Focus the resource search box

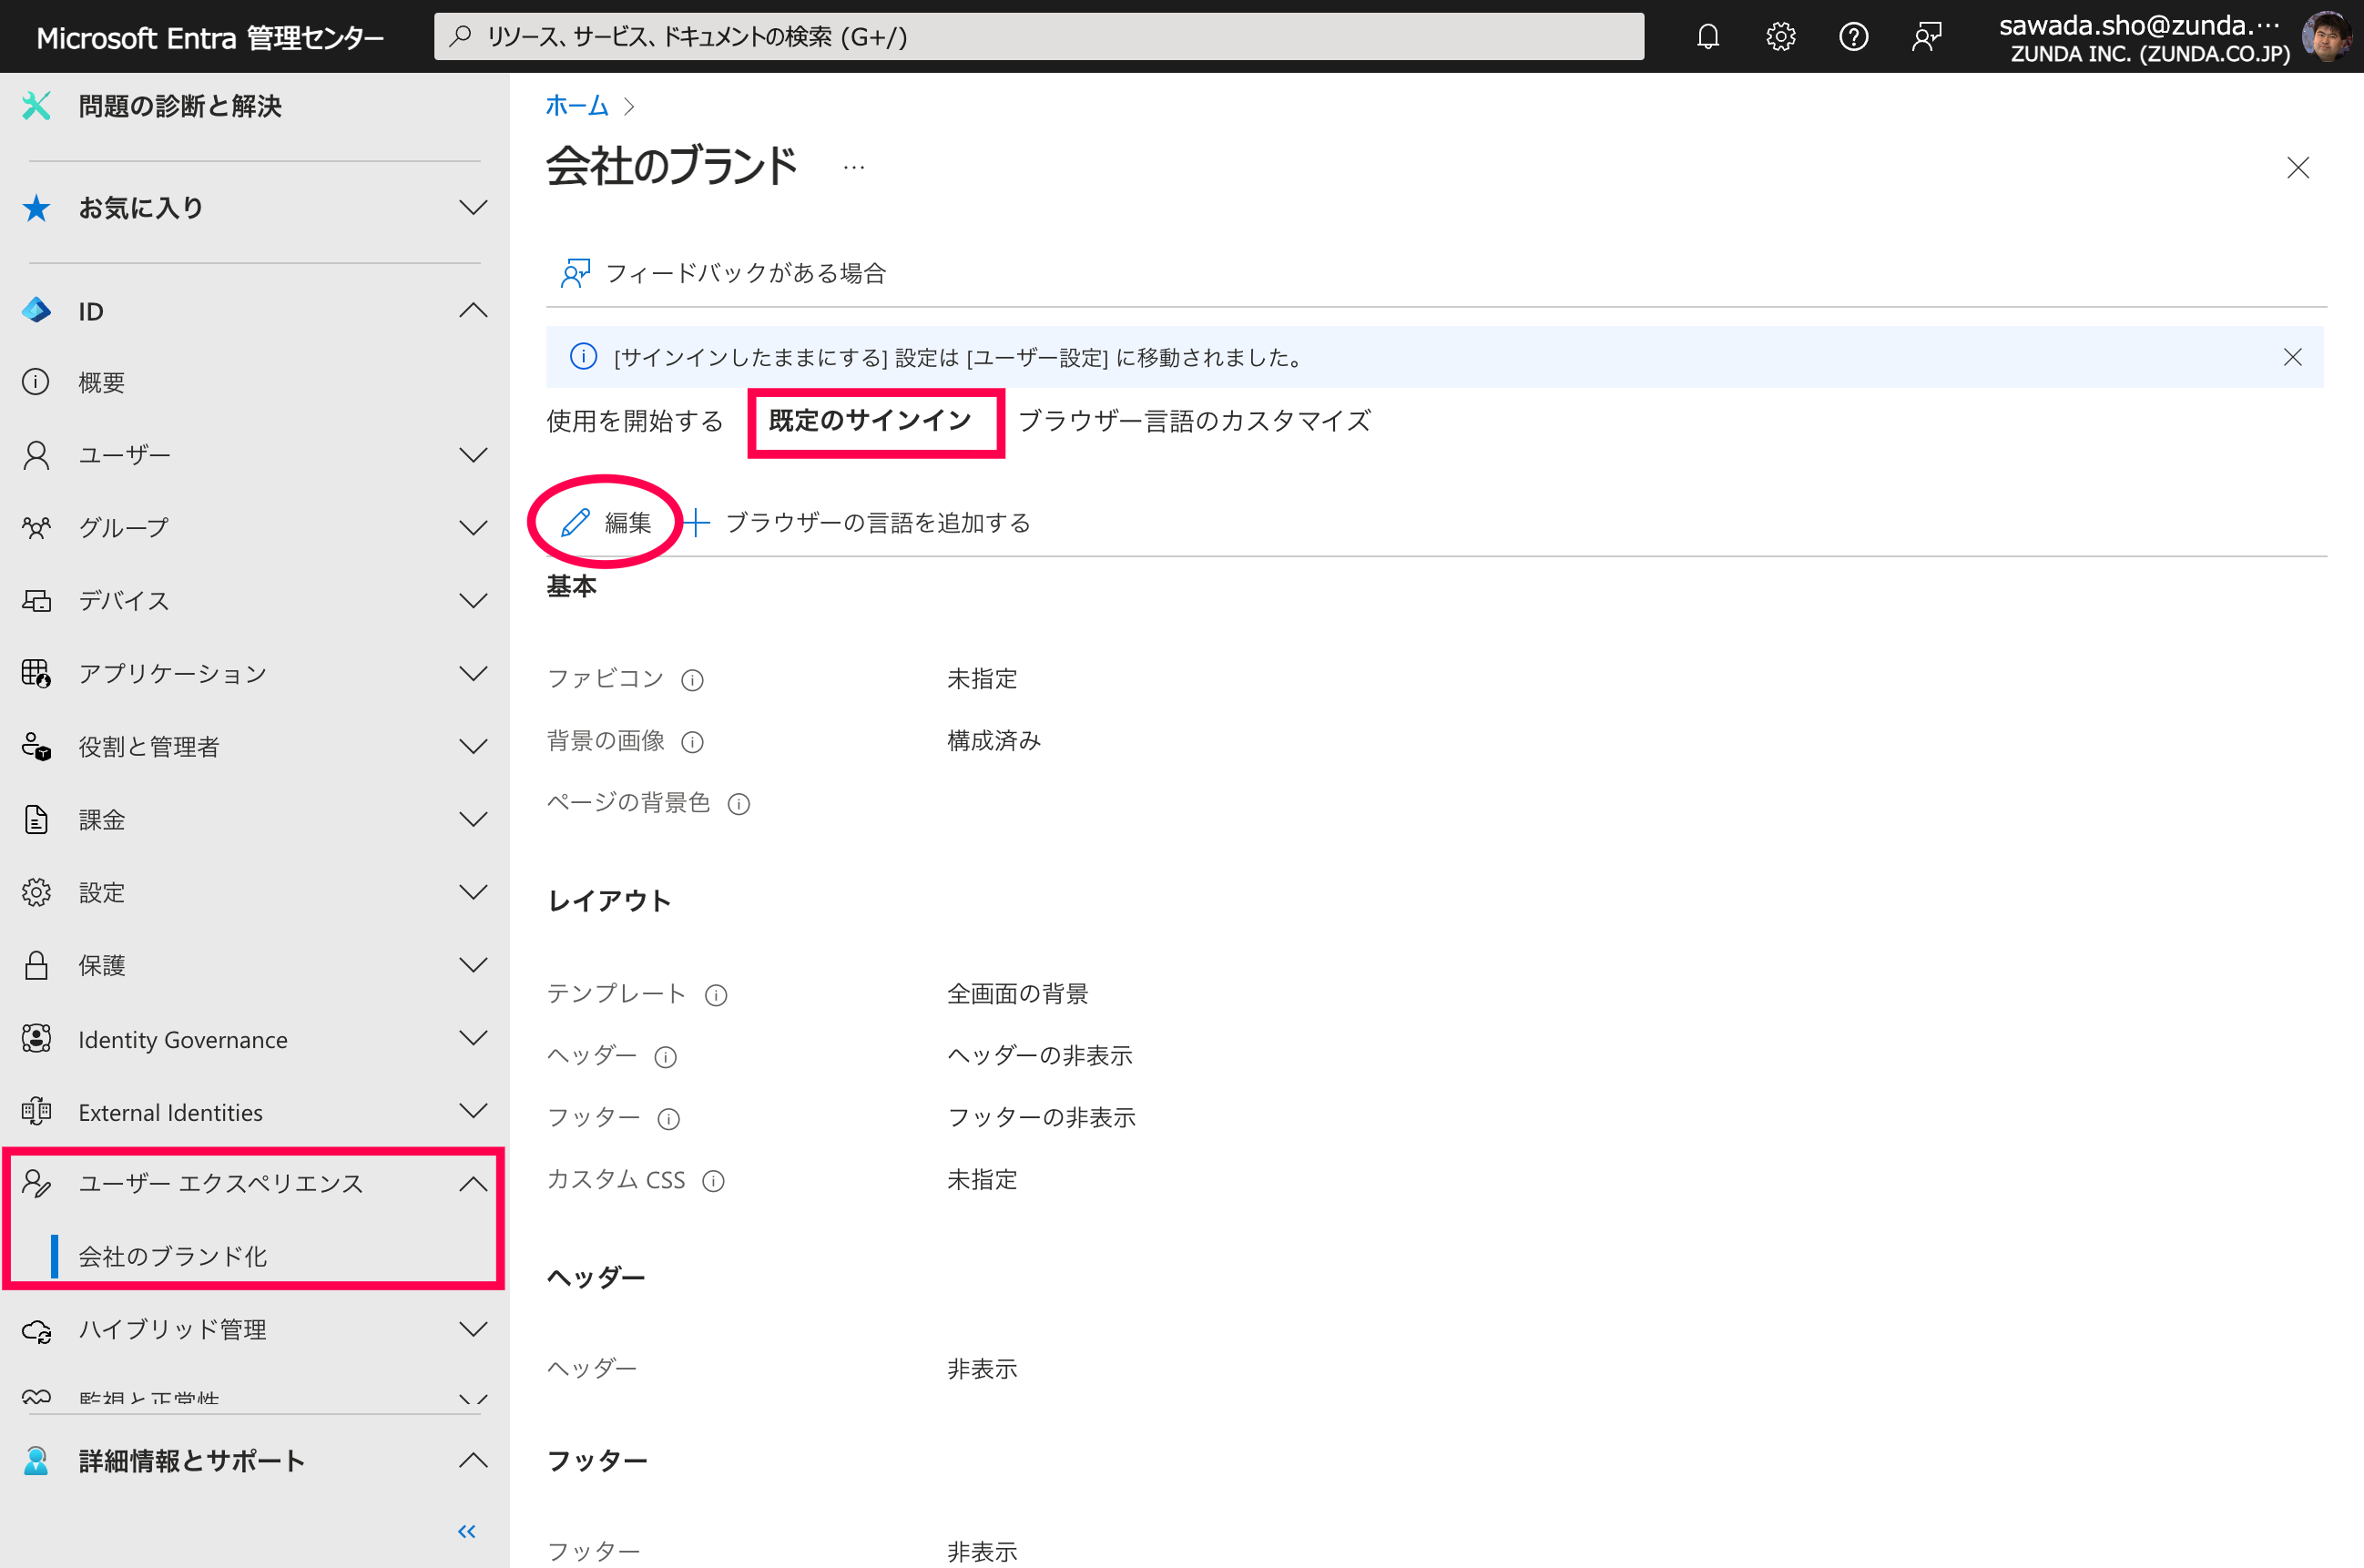click(x=1039, y=37)
